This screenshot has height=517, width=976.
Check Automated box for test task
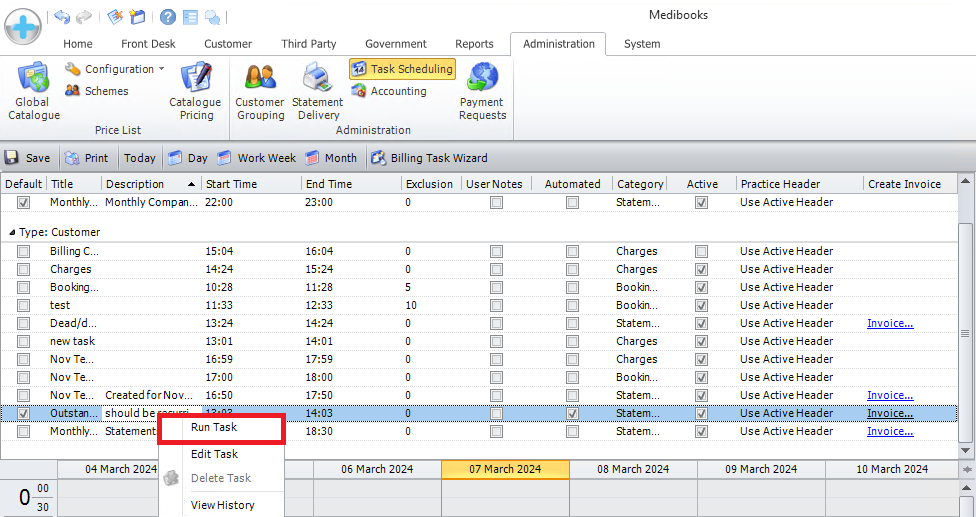[x=572, y=305]
